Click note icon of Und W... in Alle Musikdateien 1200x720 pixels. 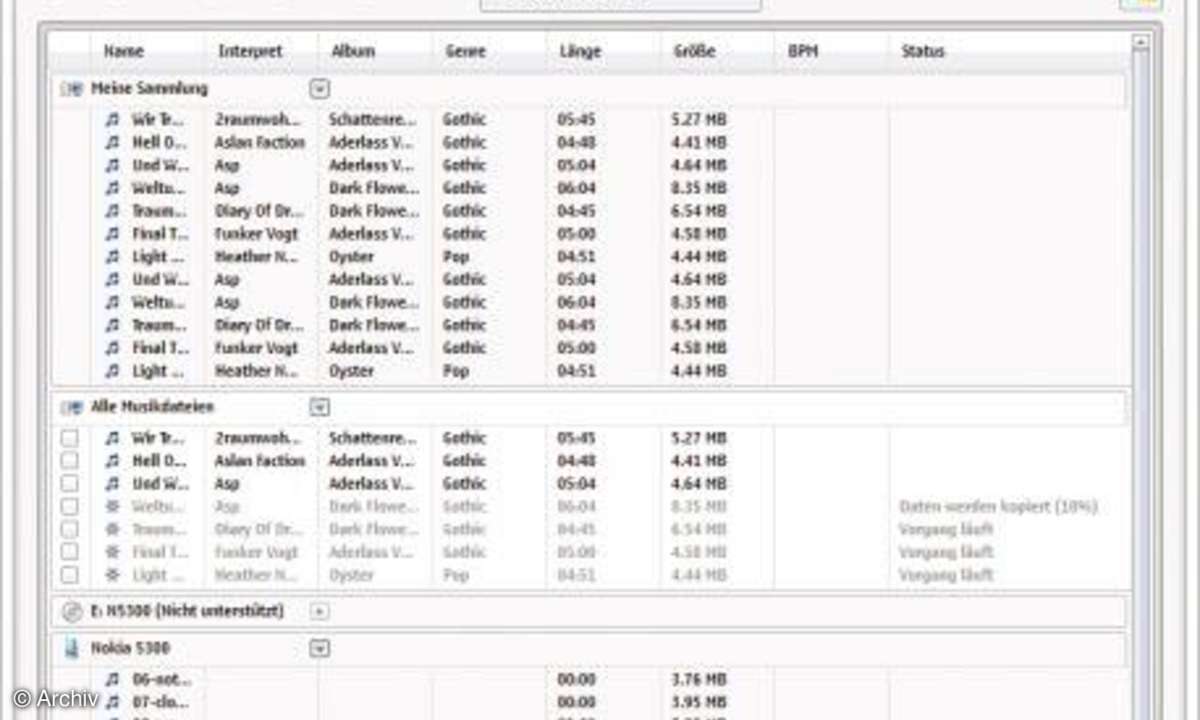[112, 484]
